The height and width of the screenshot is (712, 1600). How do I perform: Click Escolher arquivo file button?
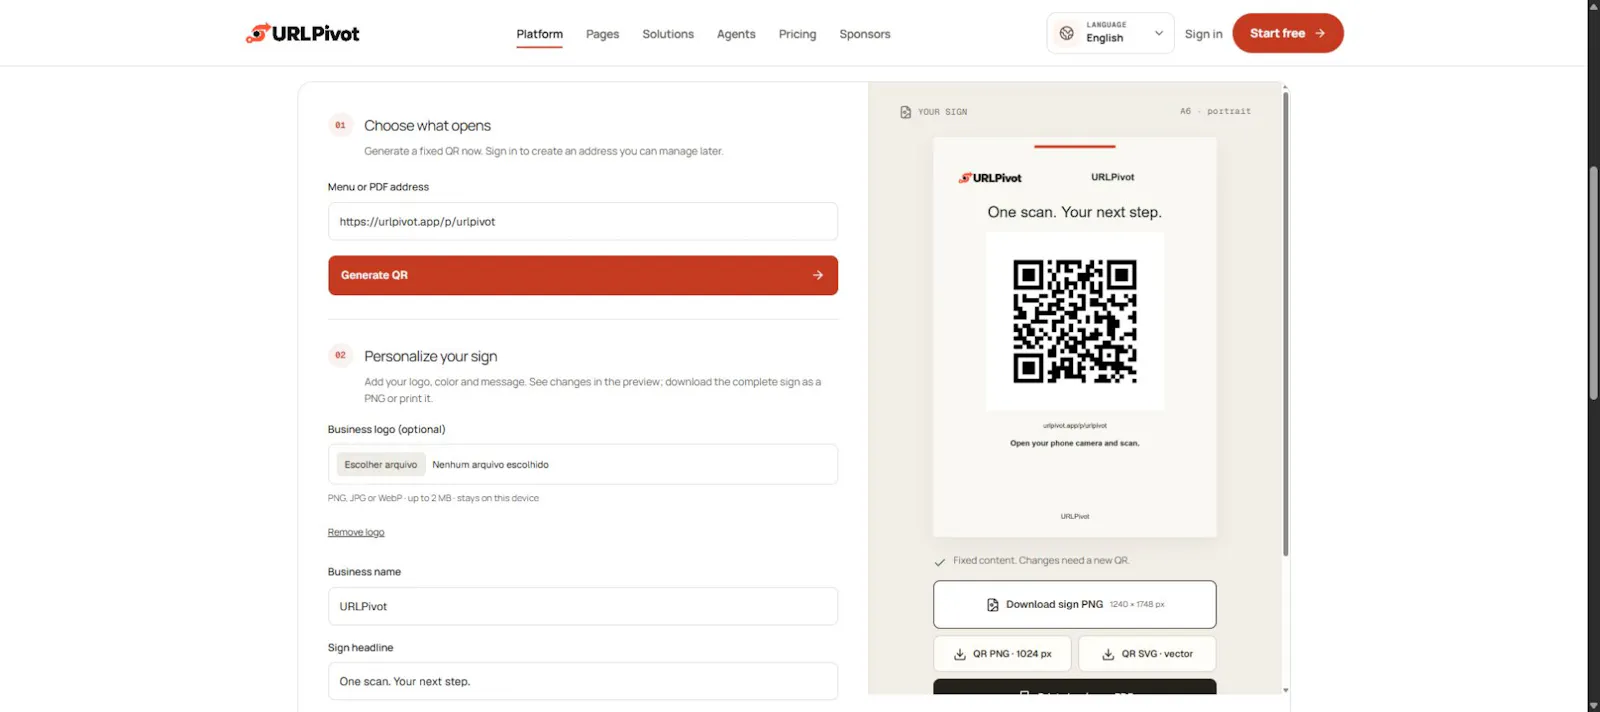380,465
